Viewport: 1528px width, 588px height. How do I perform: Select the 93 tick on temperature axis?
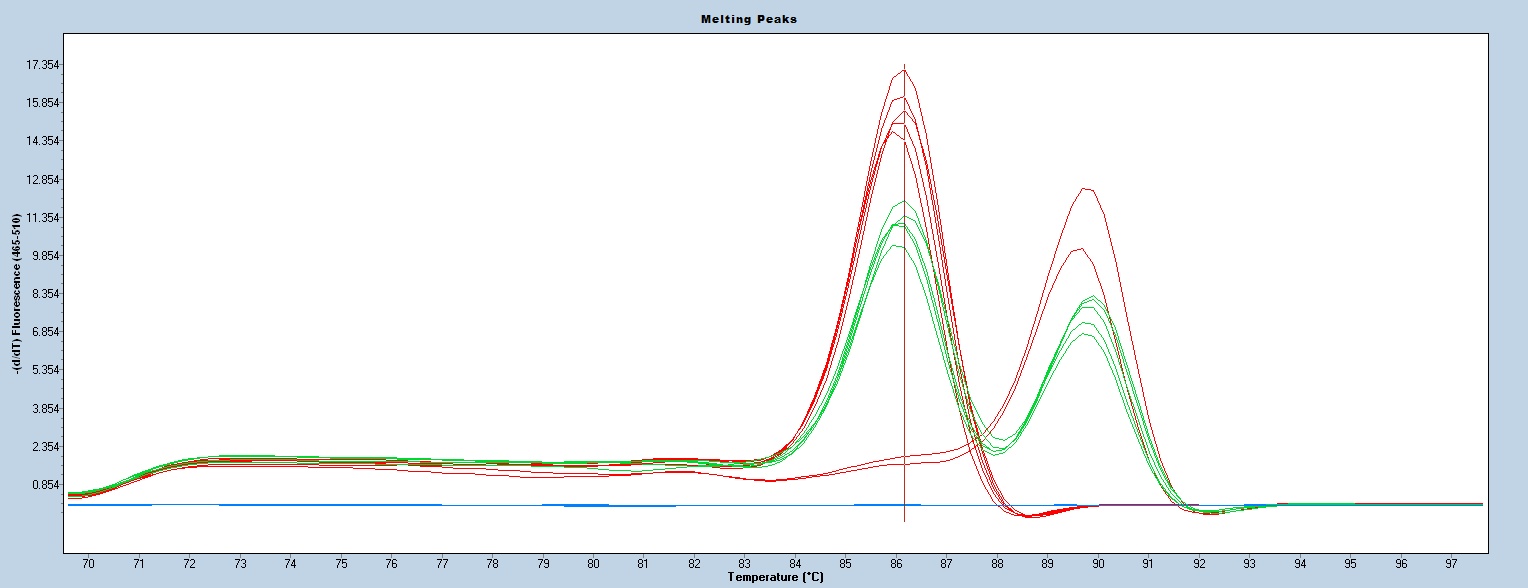pyautogui.click(x=1250, y=564)
